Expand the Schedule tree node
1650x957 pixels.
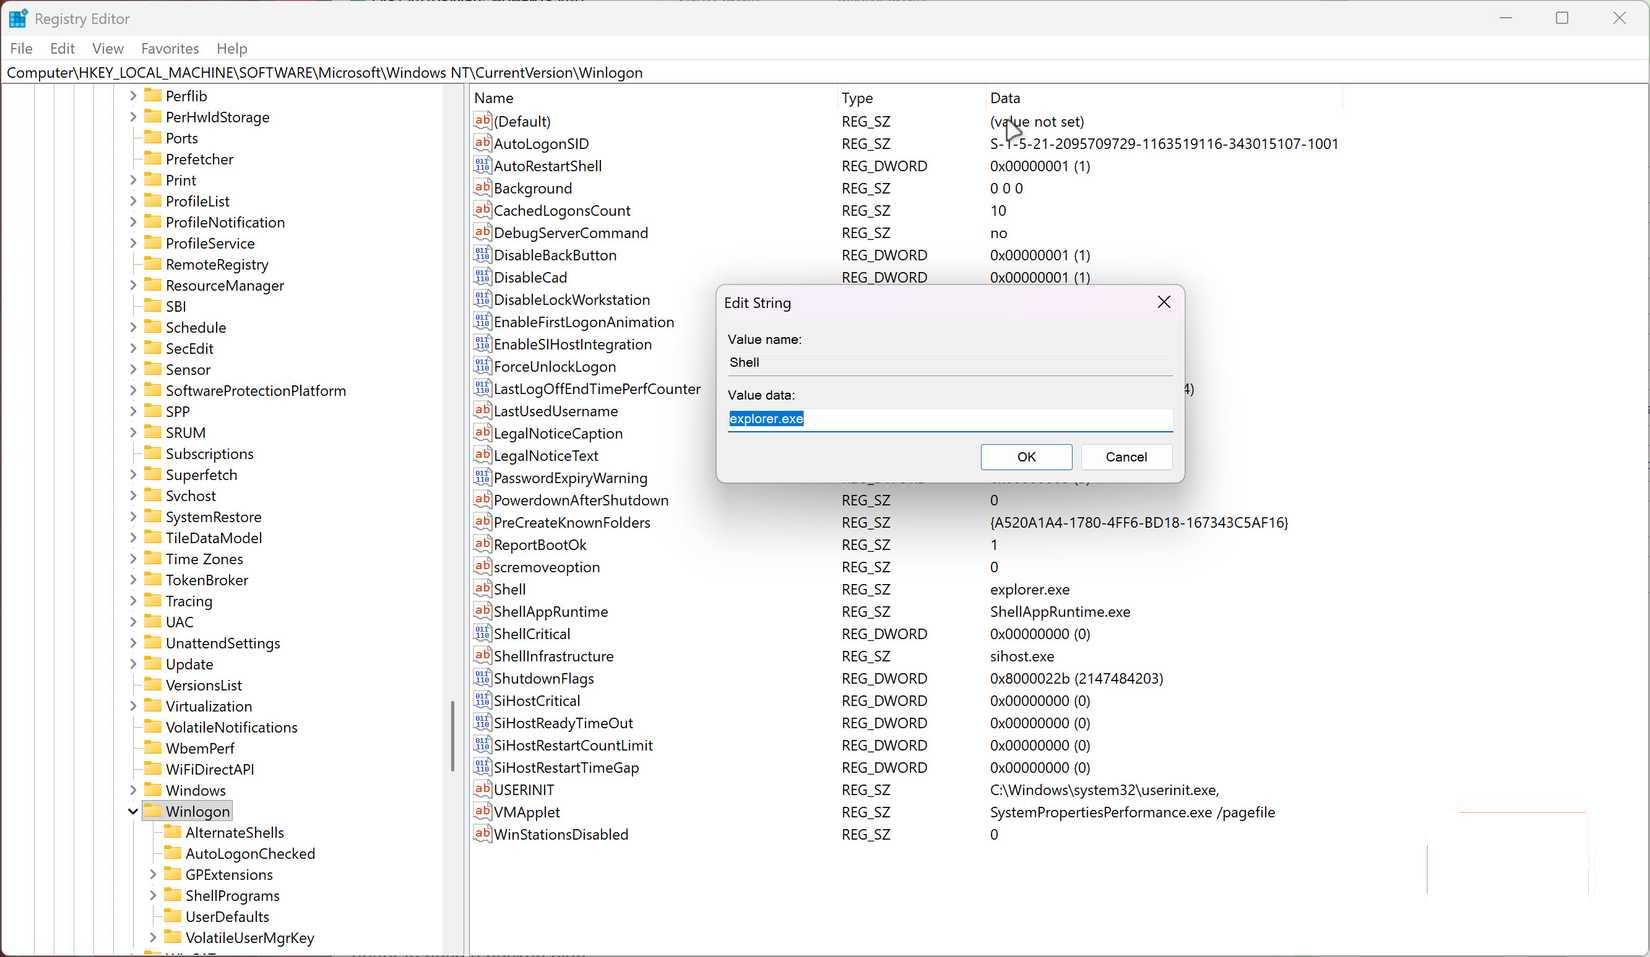pos(133,327)
